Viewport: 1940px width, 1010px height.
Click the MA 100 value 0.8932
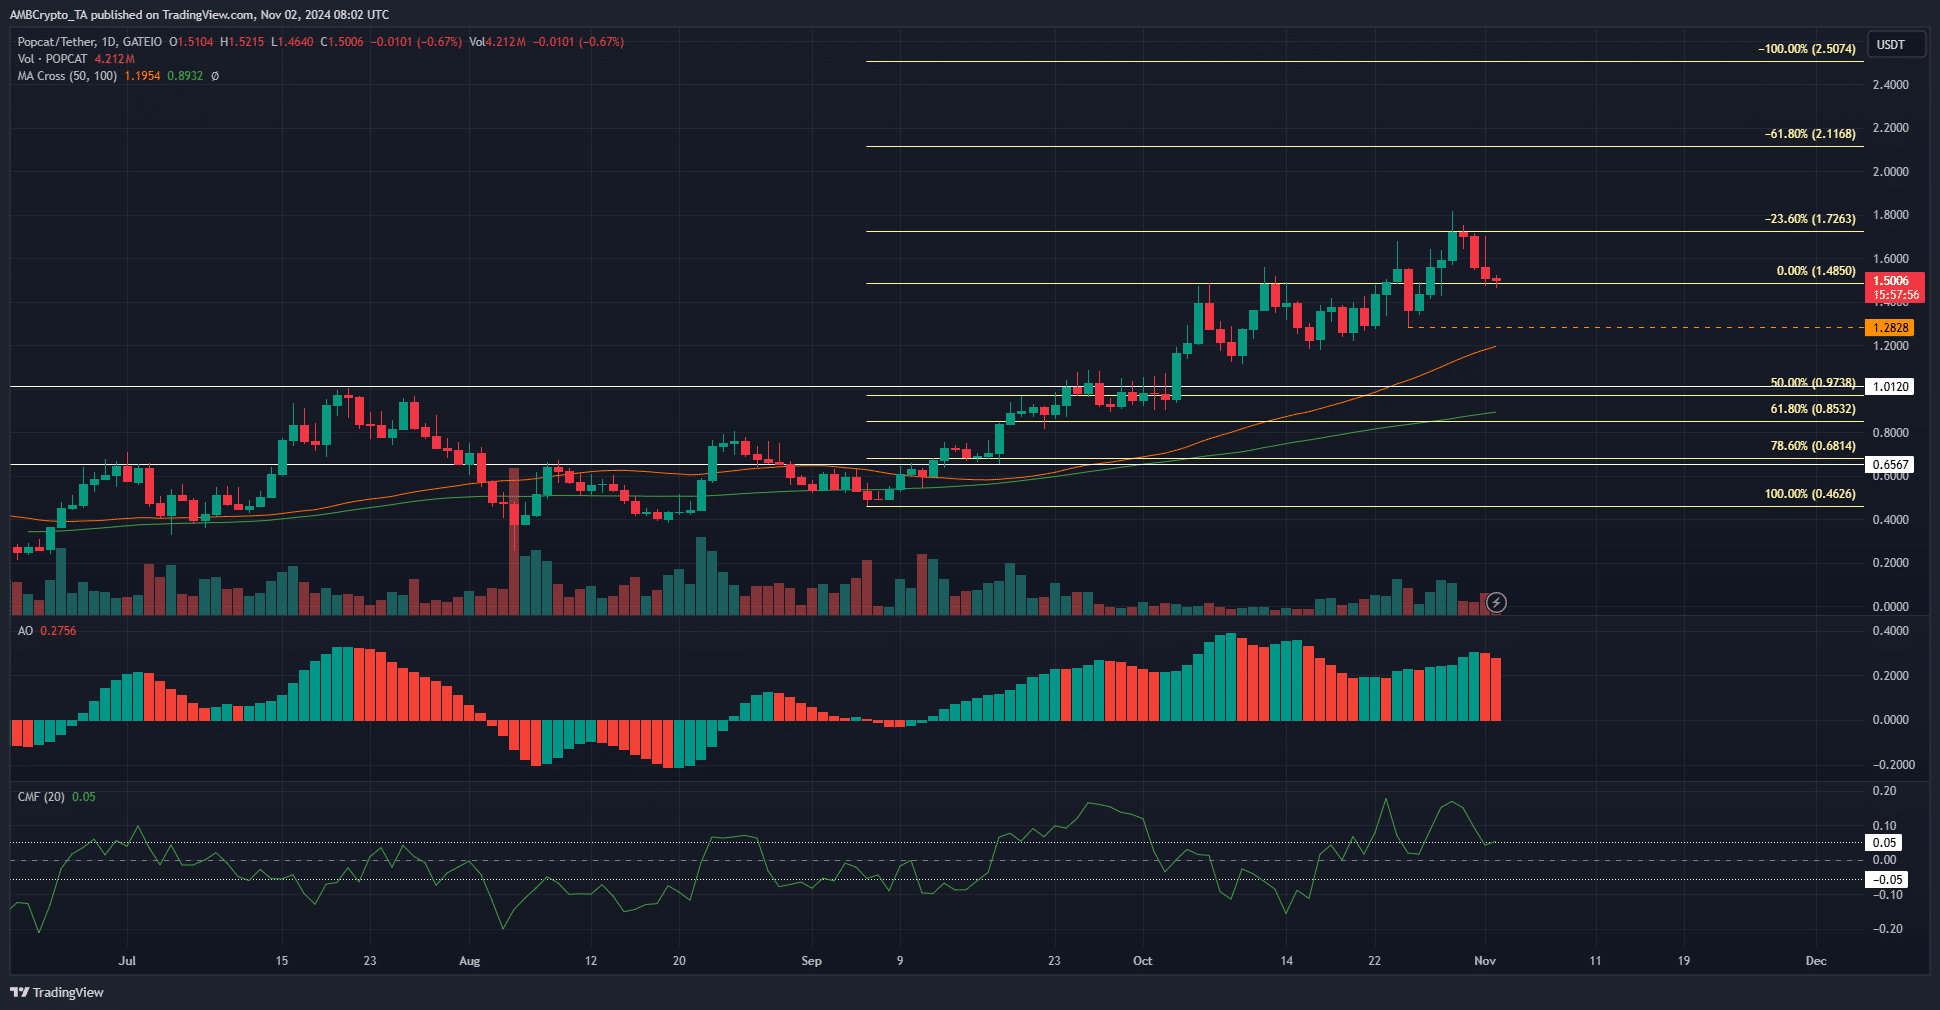pyautogui.click(x=185, y=76)
